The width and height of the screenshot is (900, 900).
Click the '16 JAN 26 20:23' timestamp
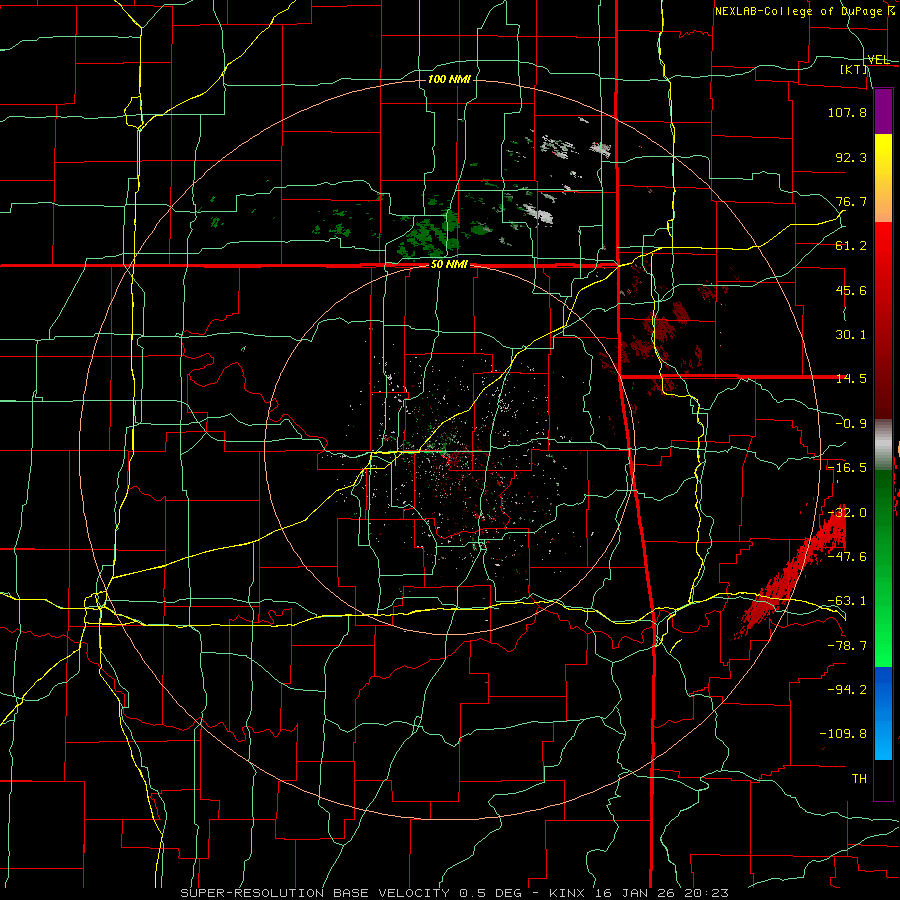[x=660, y=893]
